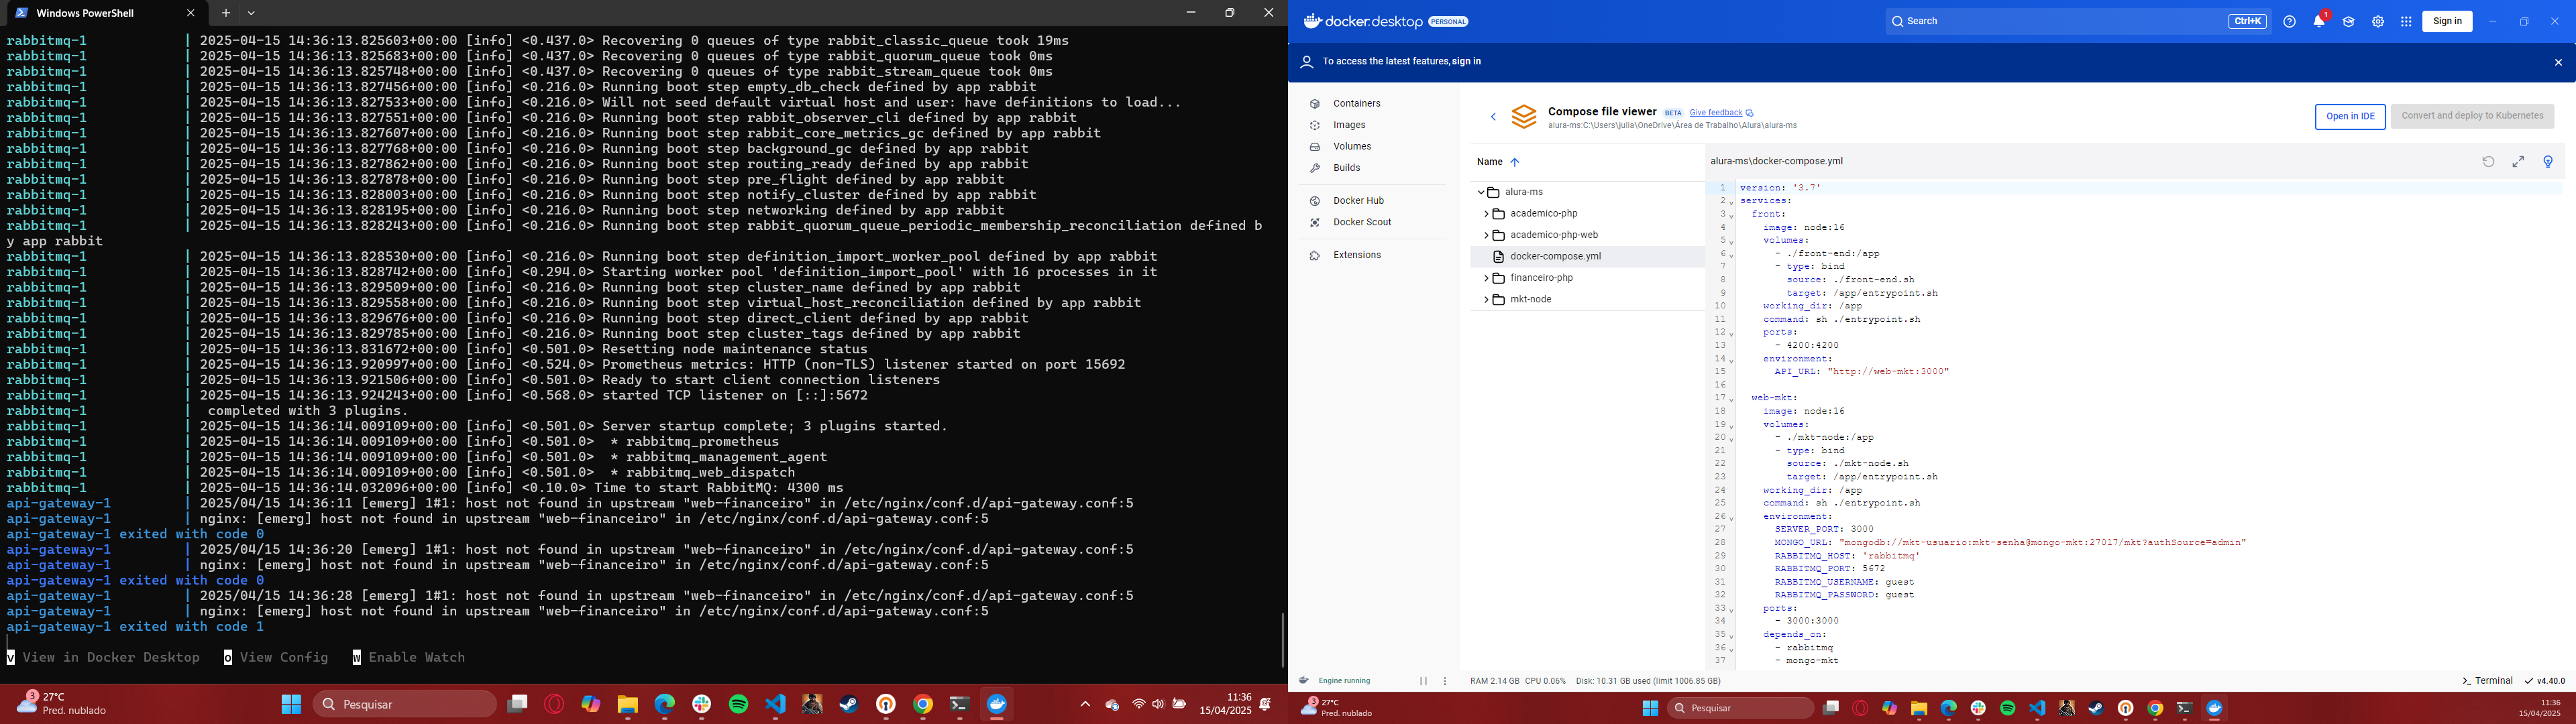Click the Engine running status text

coord(1344,681)
